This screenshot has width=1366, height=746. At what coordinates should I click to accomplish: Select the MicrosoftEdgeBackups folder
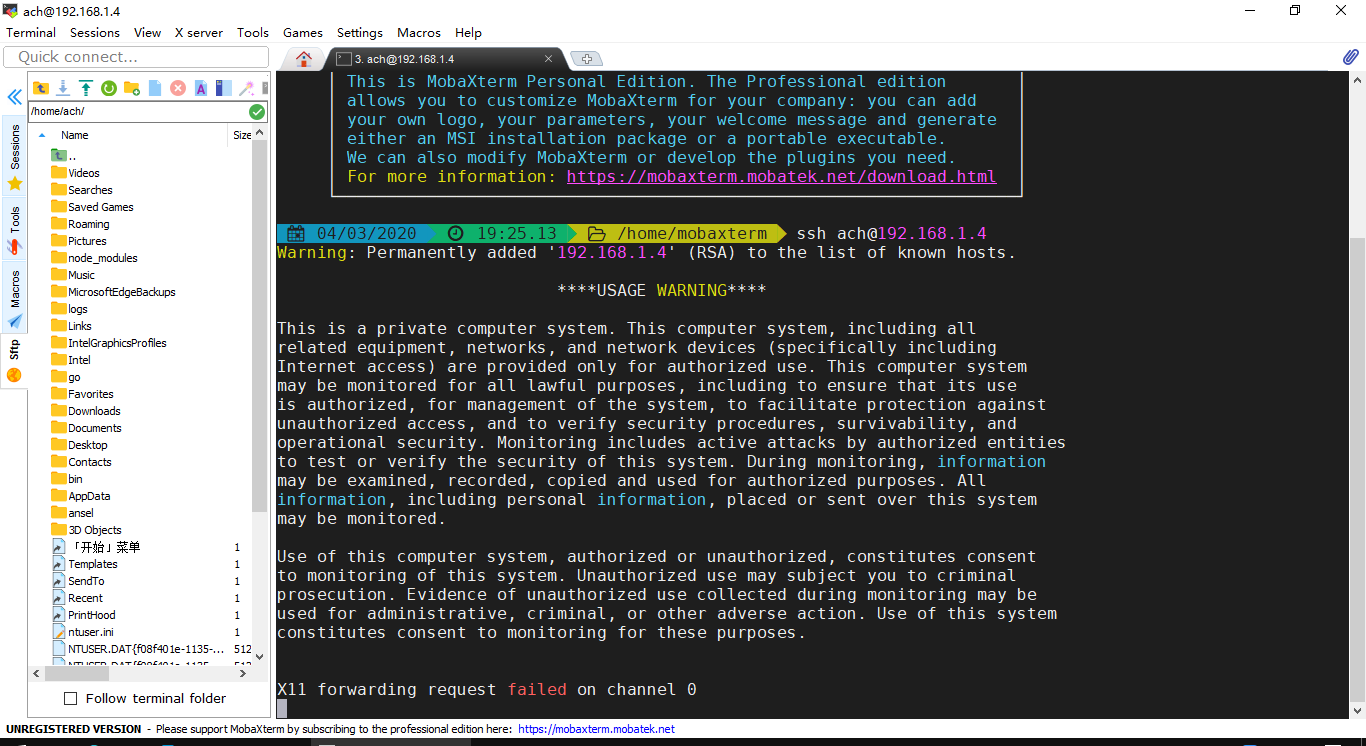(x=114, y=292)
